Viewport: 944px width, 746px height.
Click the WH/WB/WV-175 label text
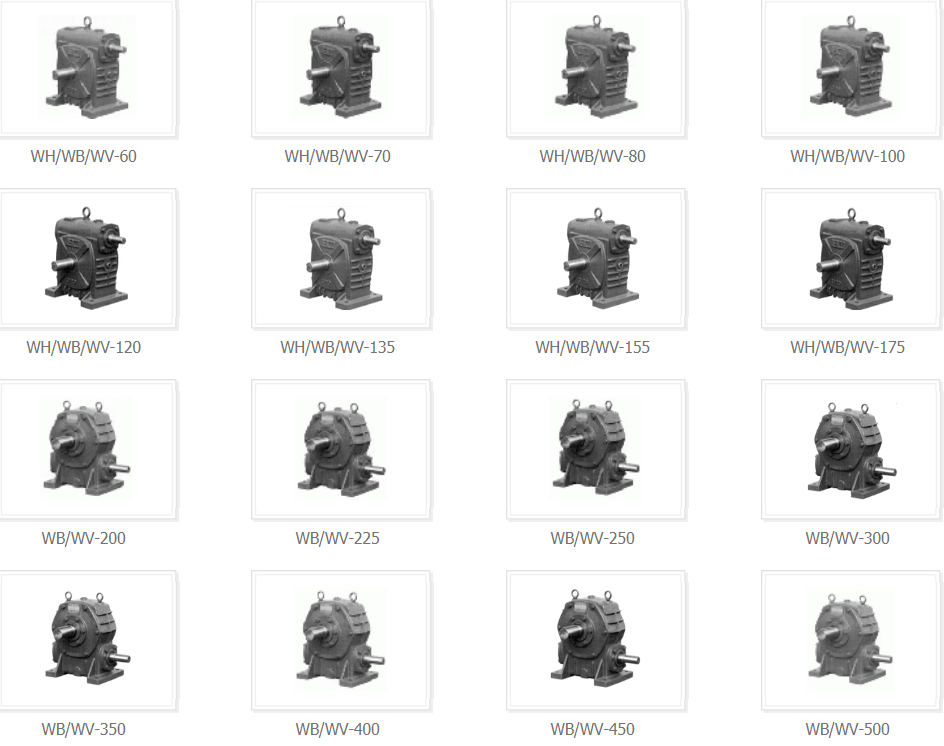(848, 347)
